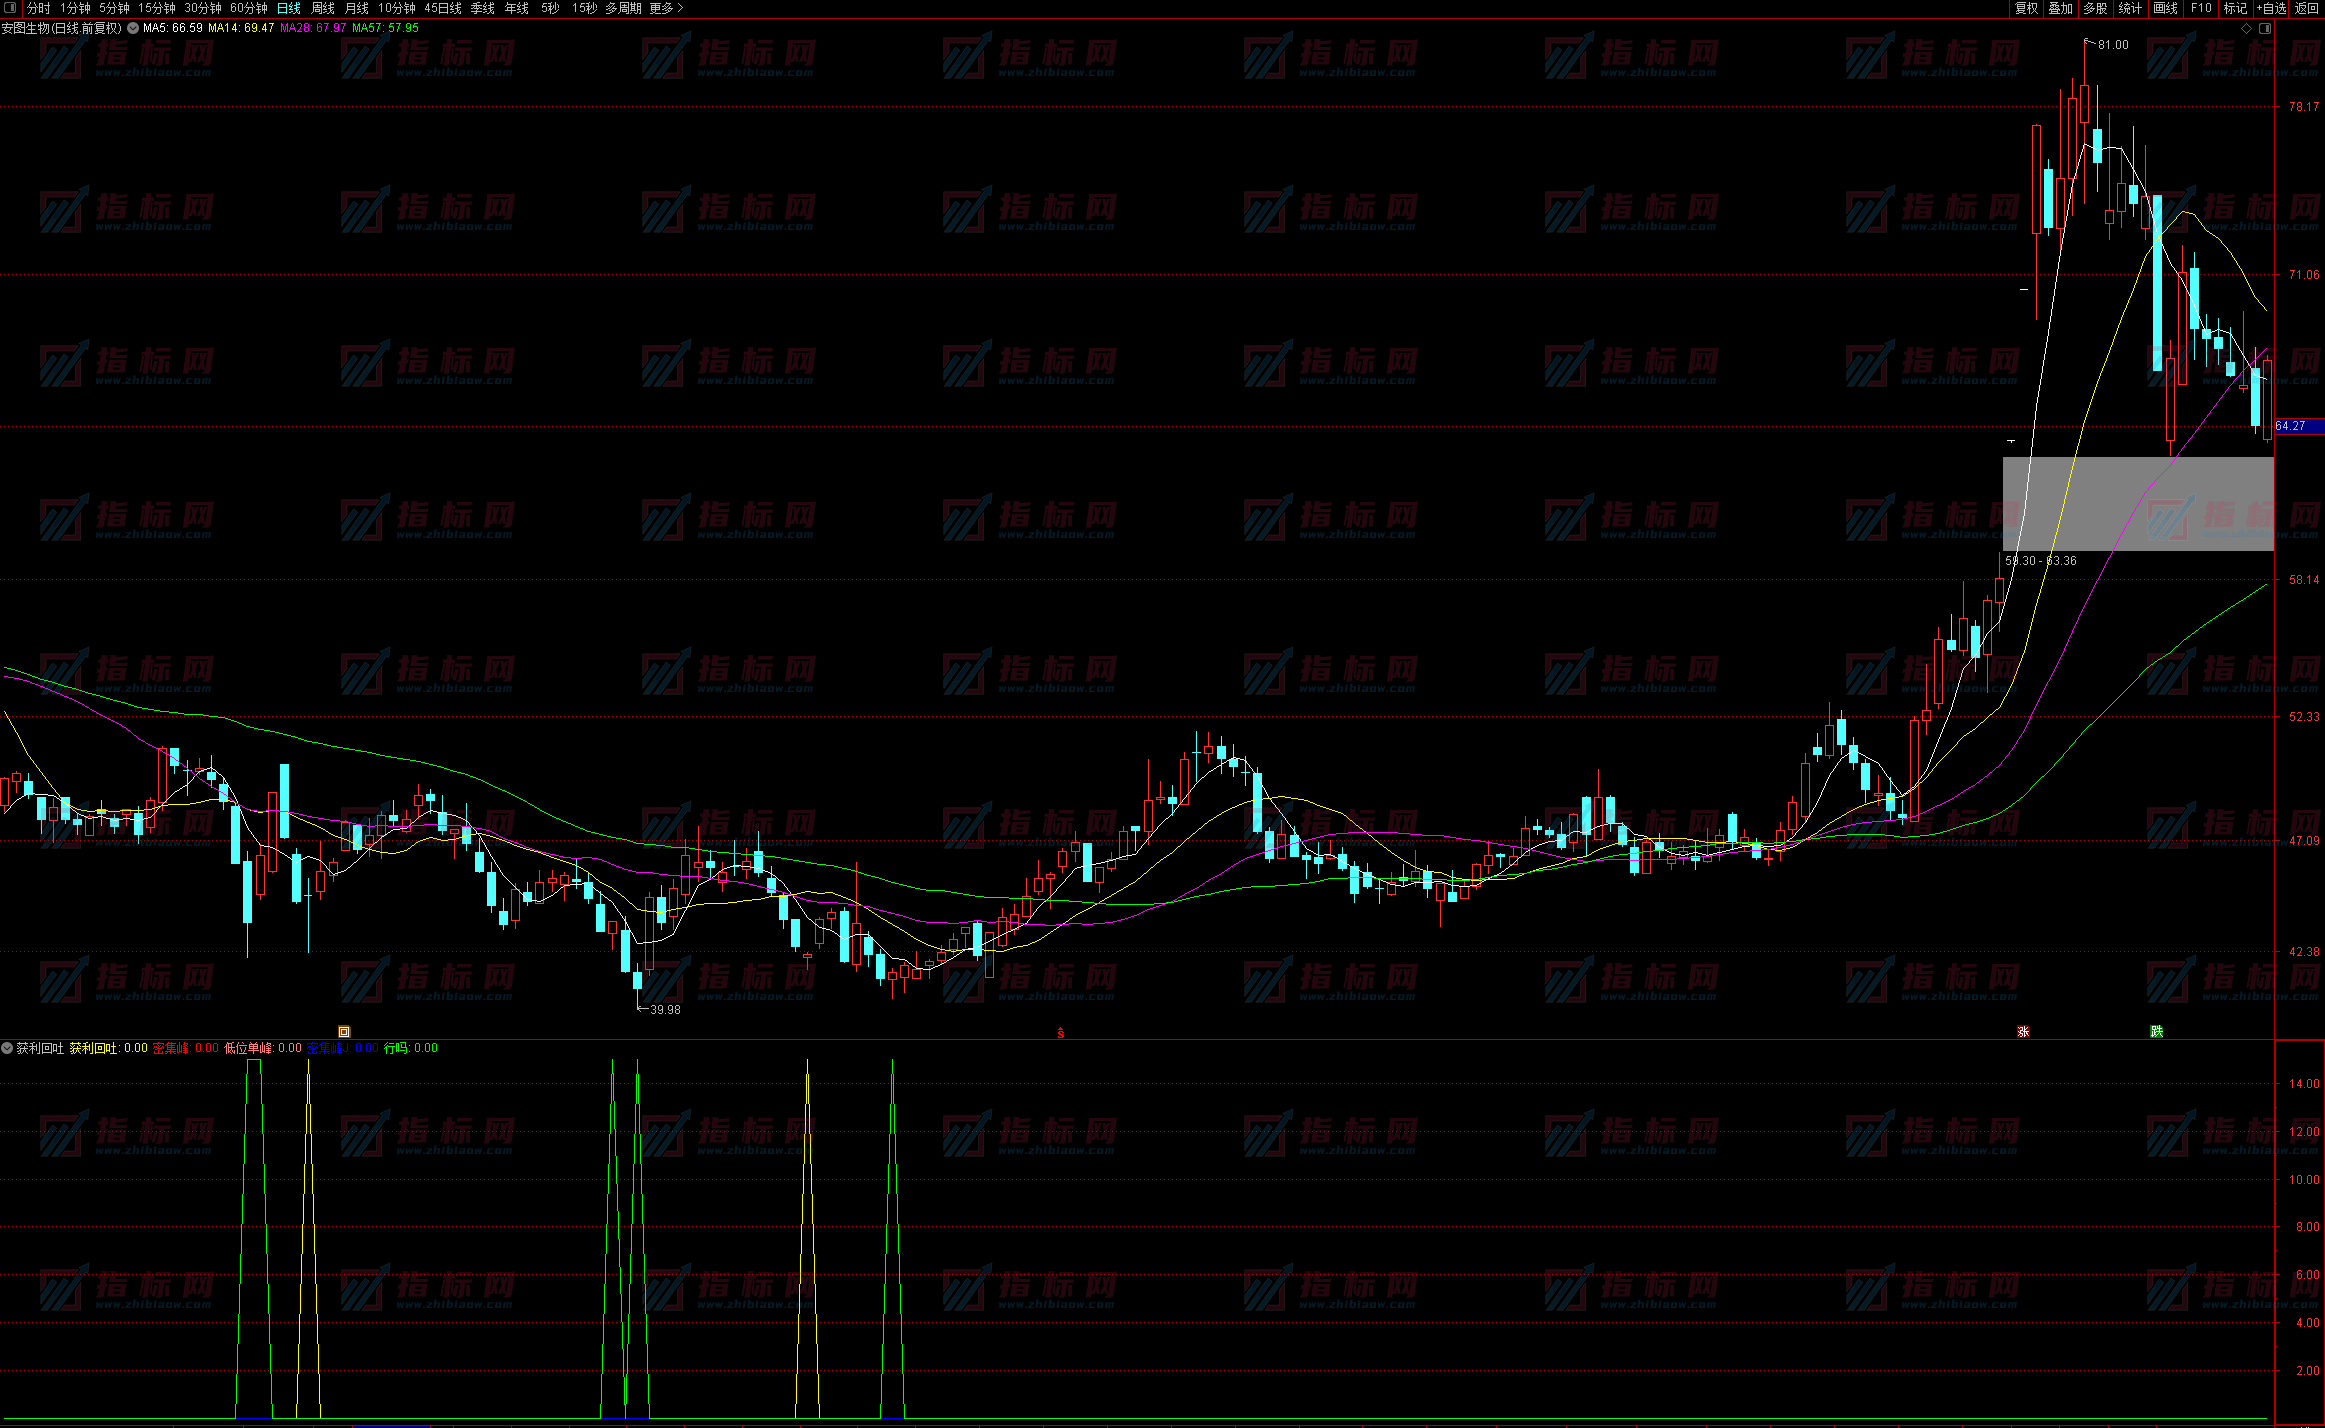Click the 52.33 price axis label

coord(2304,717)
